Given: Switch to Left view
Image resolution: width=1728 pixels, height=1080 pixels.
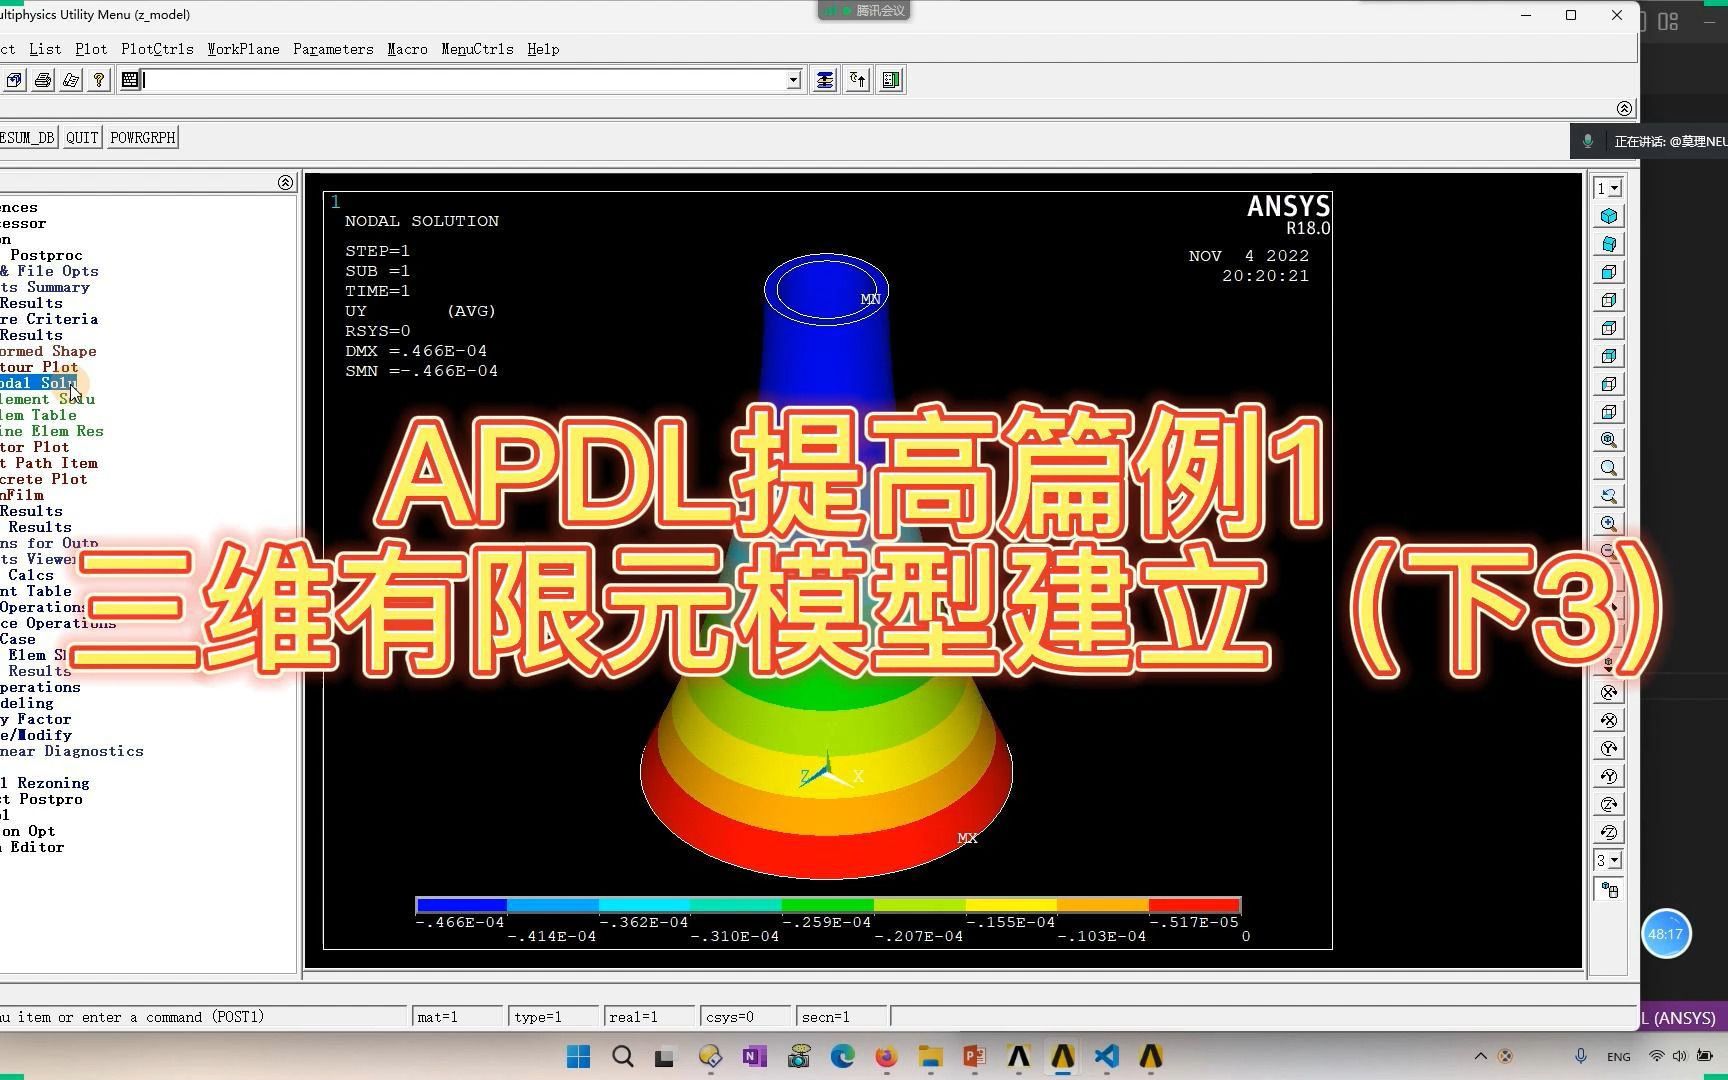Looking at the screenshot, I should [1609, 384].
